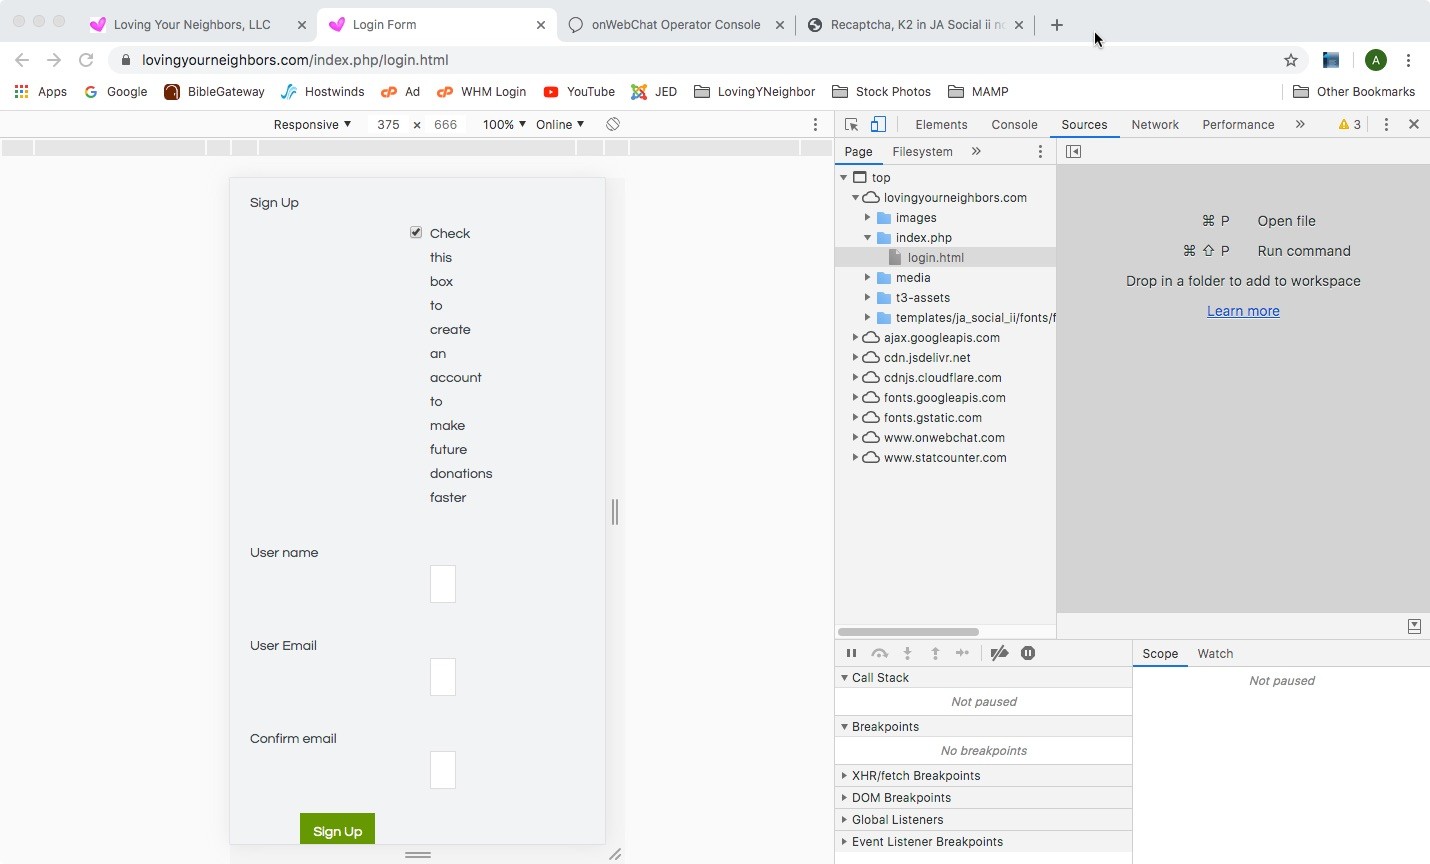Switch to the Network tab
1430x864 pixels.
pos(1155,125)
